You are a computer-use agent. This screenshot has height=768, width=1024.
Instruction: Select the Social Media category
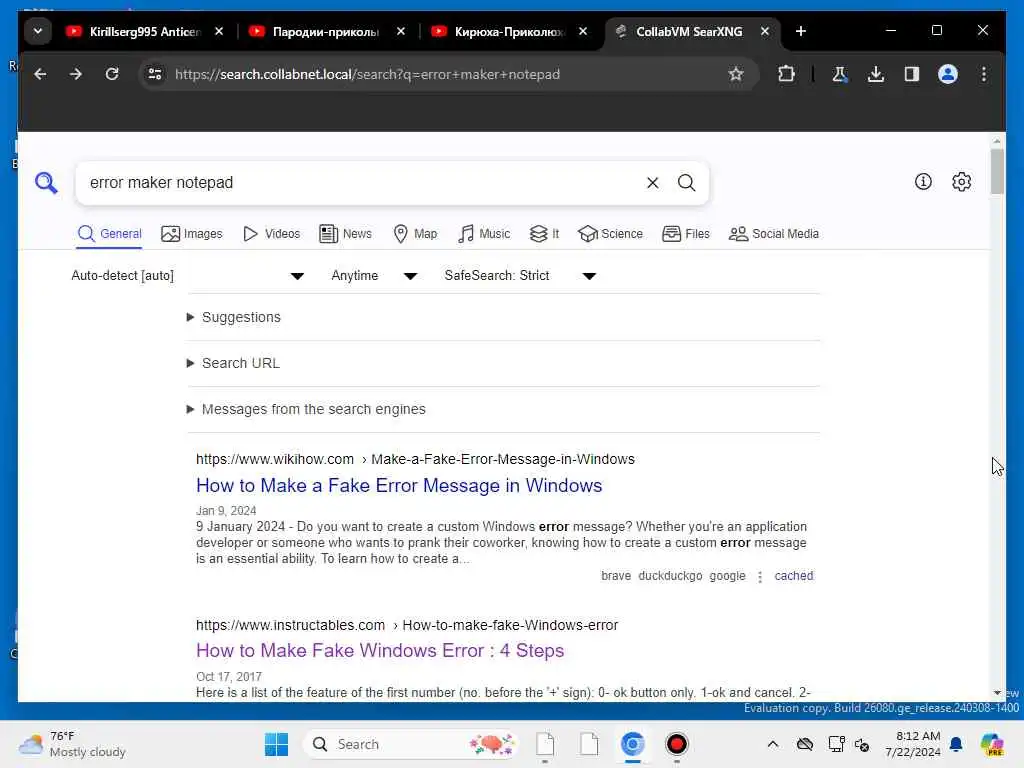pos(774,234)
